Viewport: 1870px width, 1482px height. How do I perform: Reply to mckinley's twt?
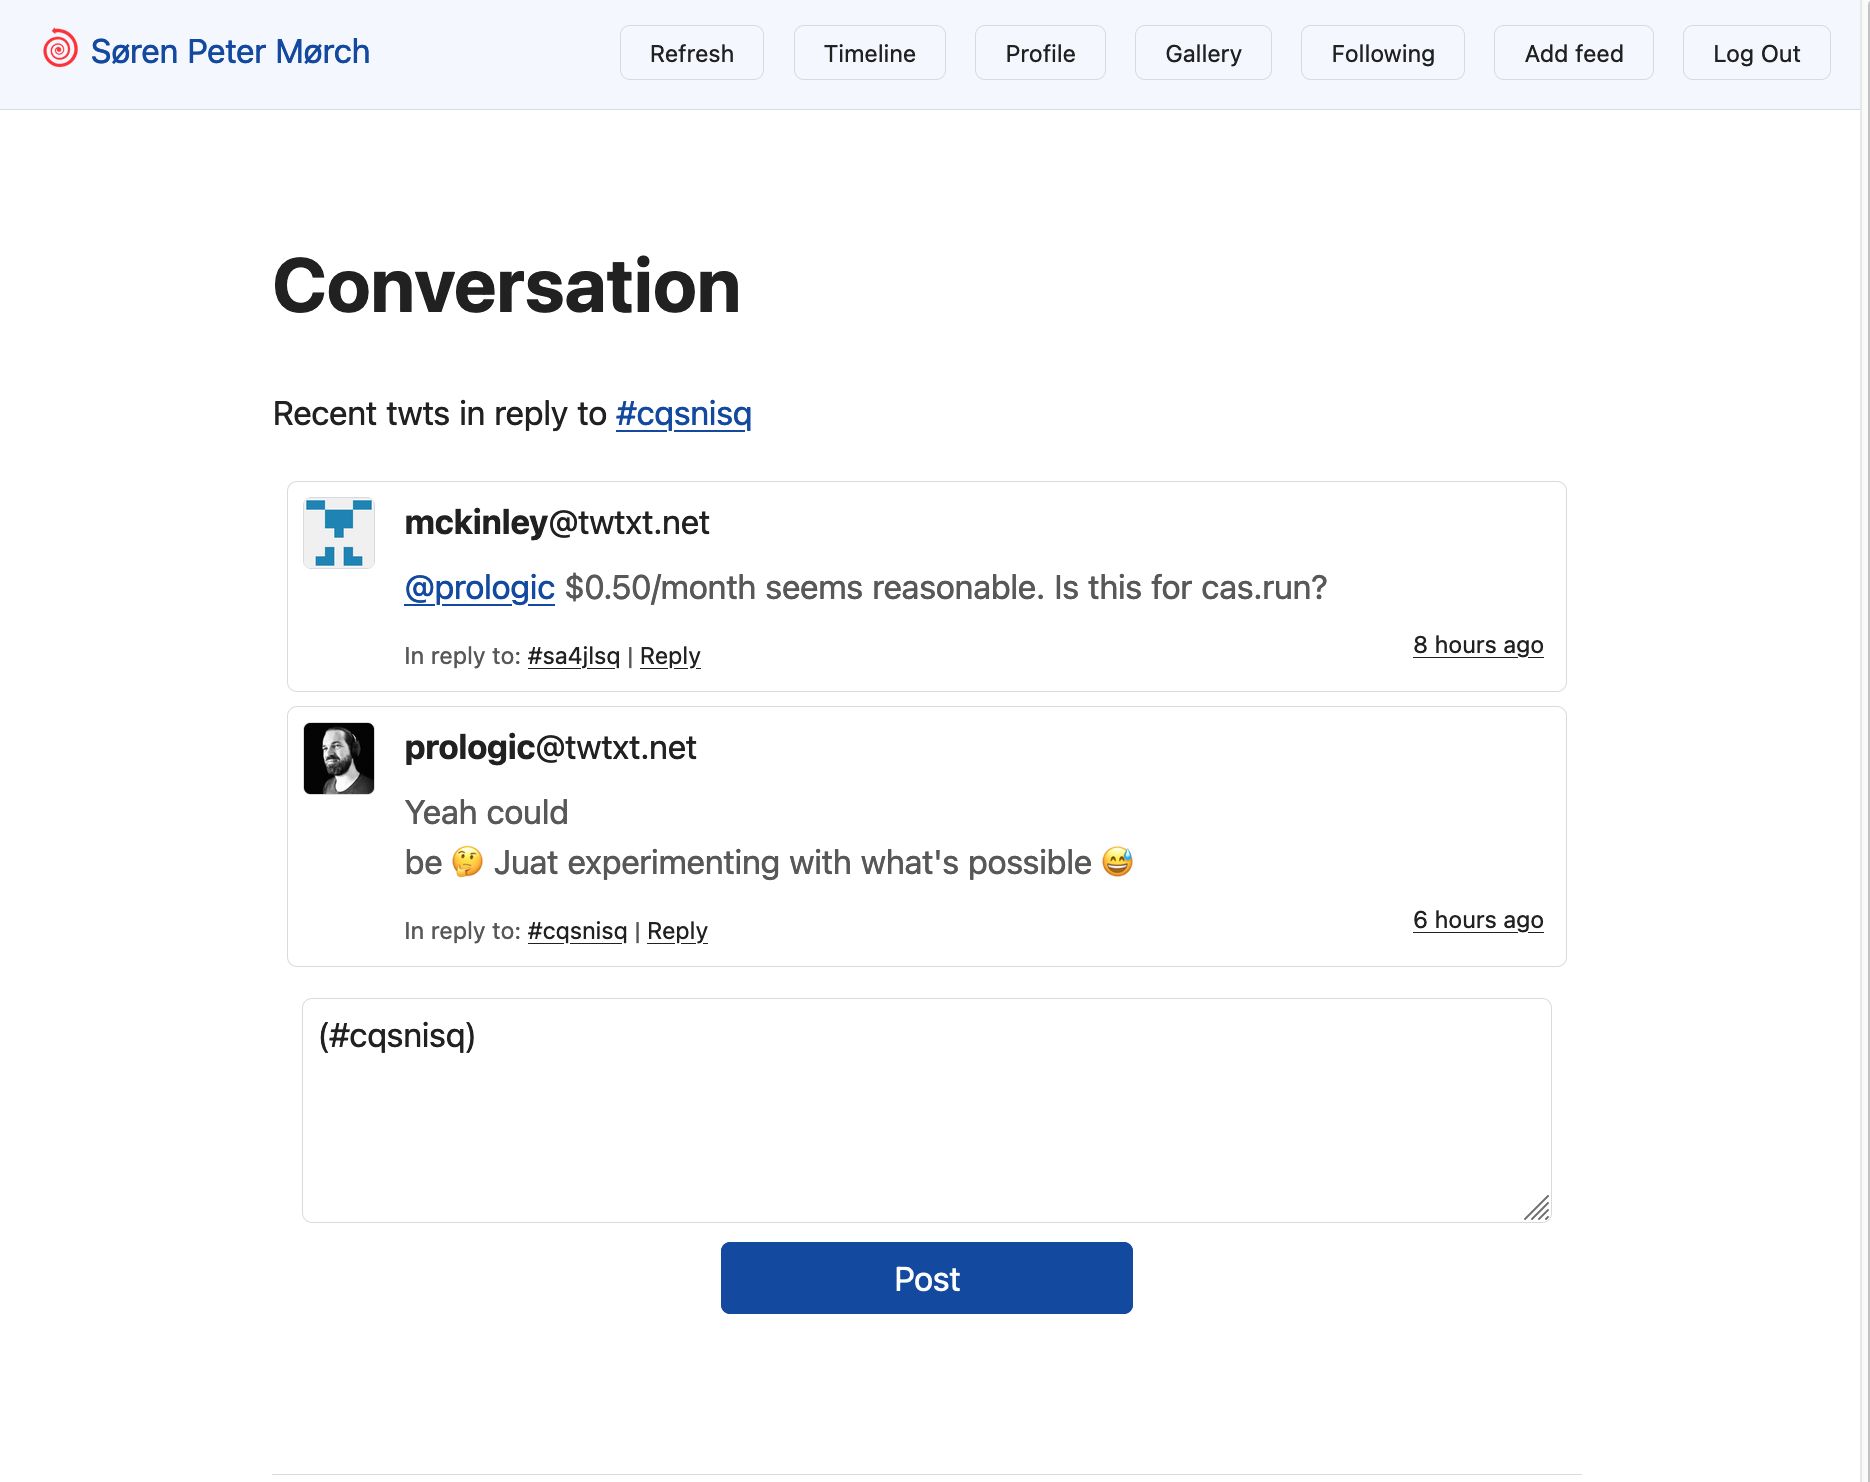pos(670,656)
